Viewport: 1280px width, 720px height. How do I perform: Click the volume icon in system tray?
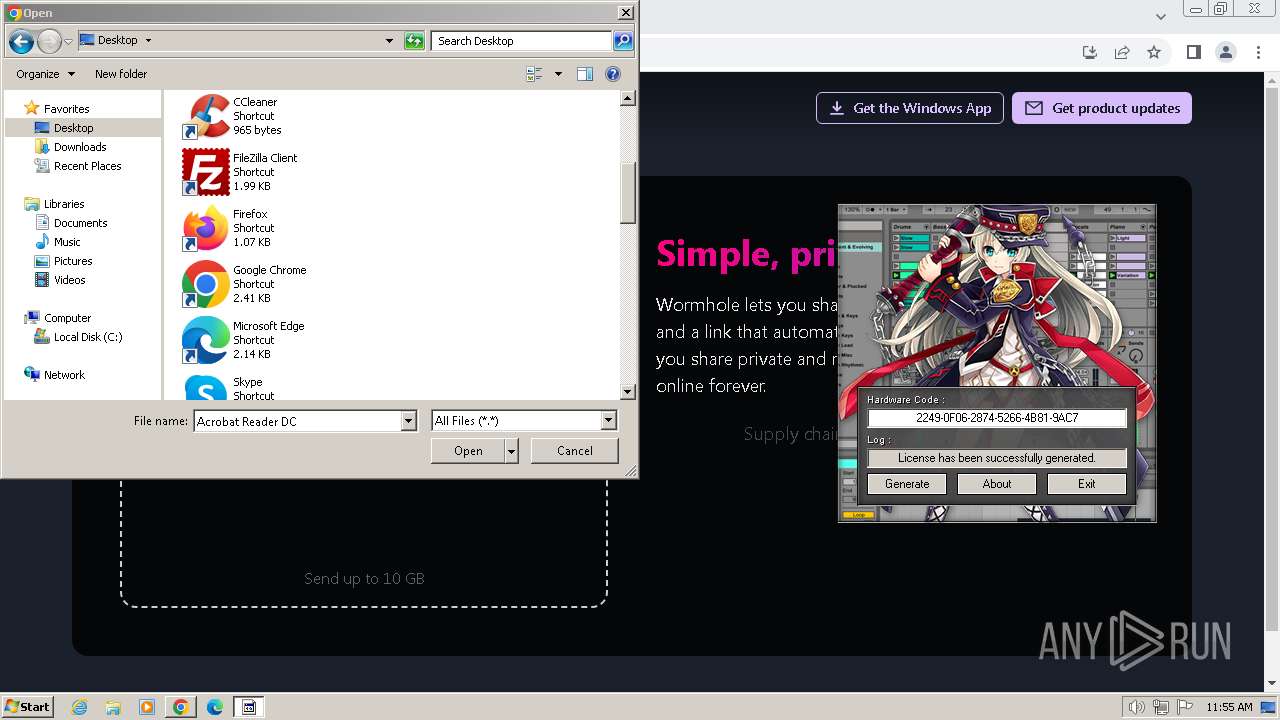pyautogui.click(x=1136, y=707)
